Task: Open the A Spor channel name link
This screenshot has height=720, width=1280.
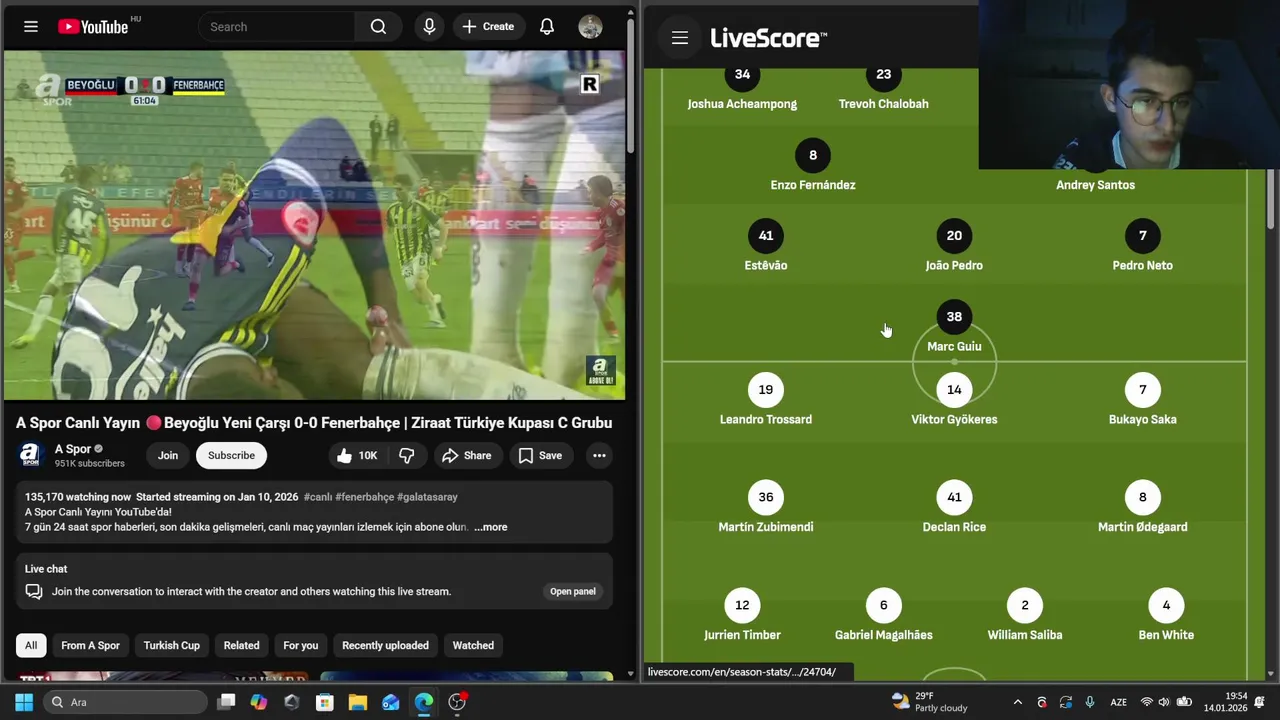Action: [x=73, y=449]
